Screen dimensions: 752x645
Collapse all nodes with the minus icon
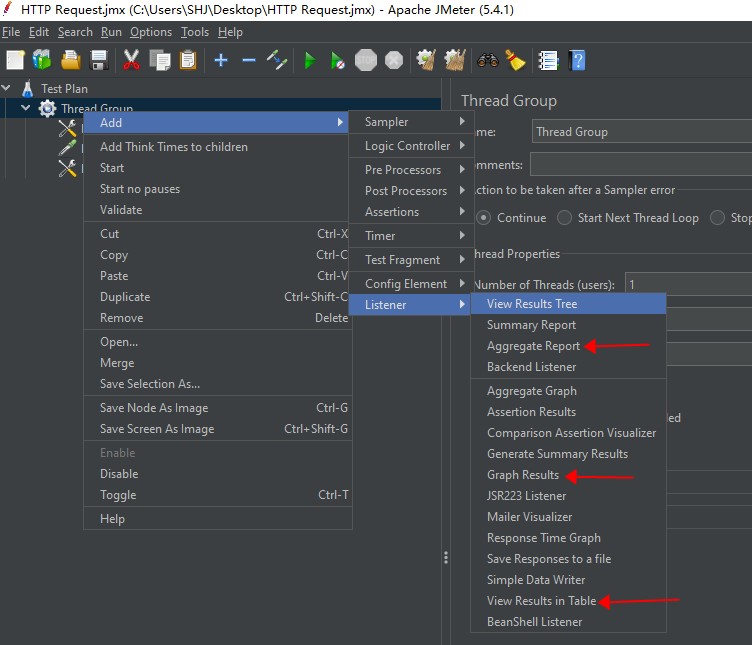click(x=248, y=60)
